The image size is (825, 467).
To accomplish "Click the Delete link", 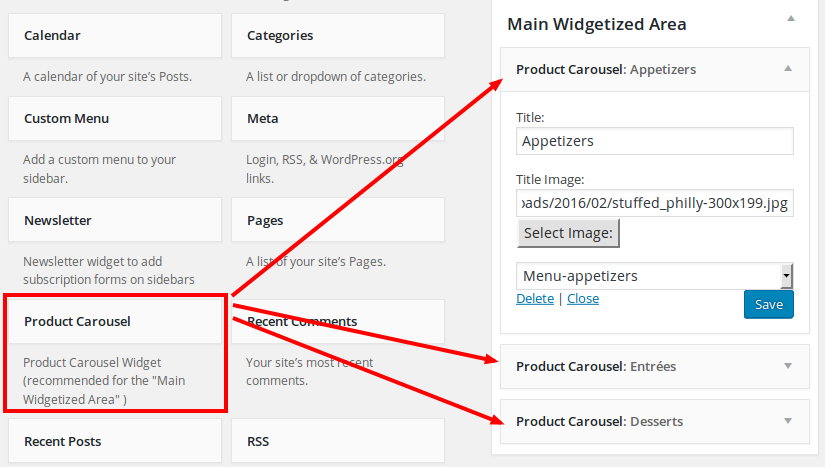I will tap(535, 299).
